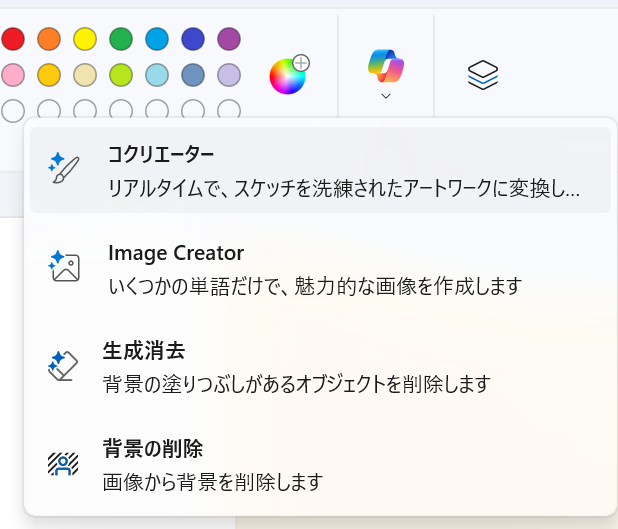
Task: Pick the red color swatch
Action: (13, 39)
